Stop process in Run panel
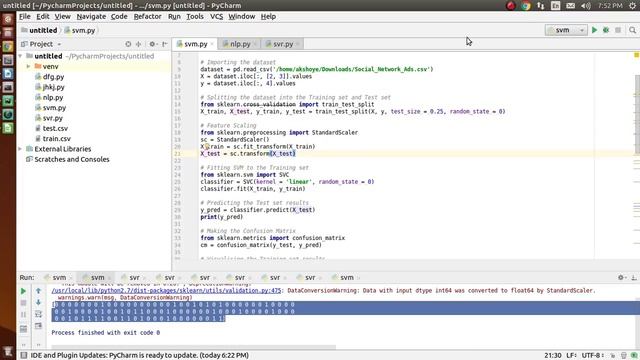 [x=23, y=302]
